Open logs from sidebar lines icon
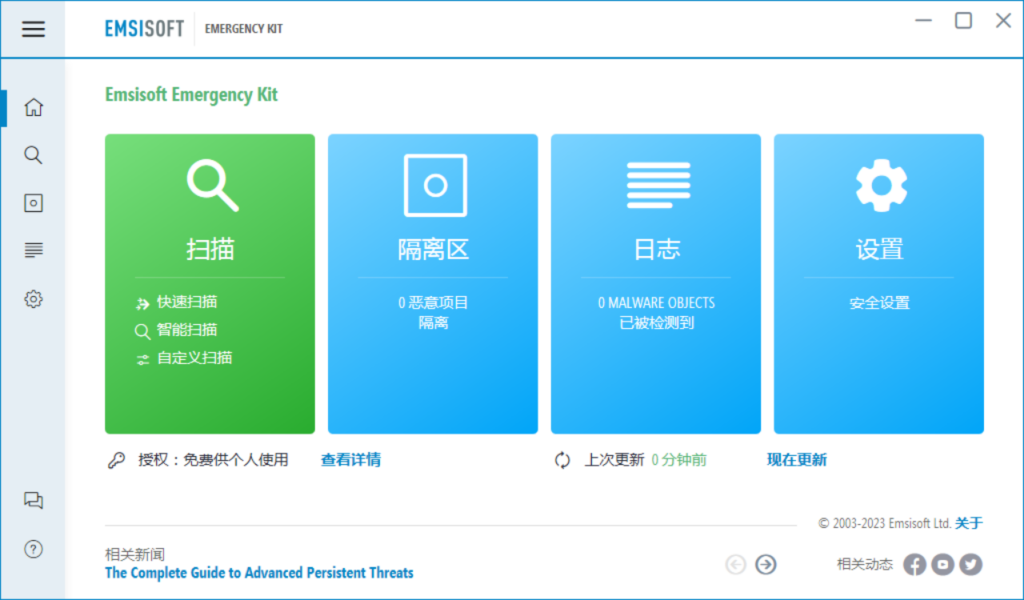This screenshot has height=600, width=1024. (x=33, y=250)
